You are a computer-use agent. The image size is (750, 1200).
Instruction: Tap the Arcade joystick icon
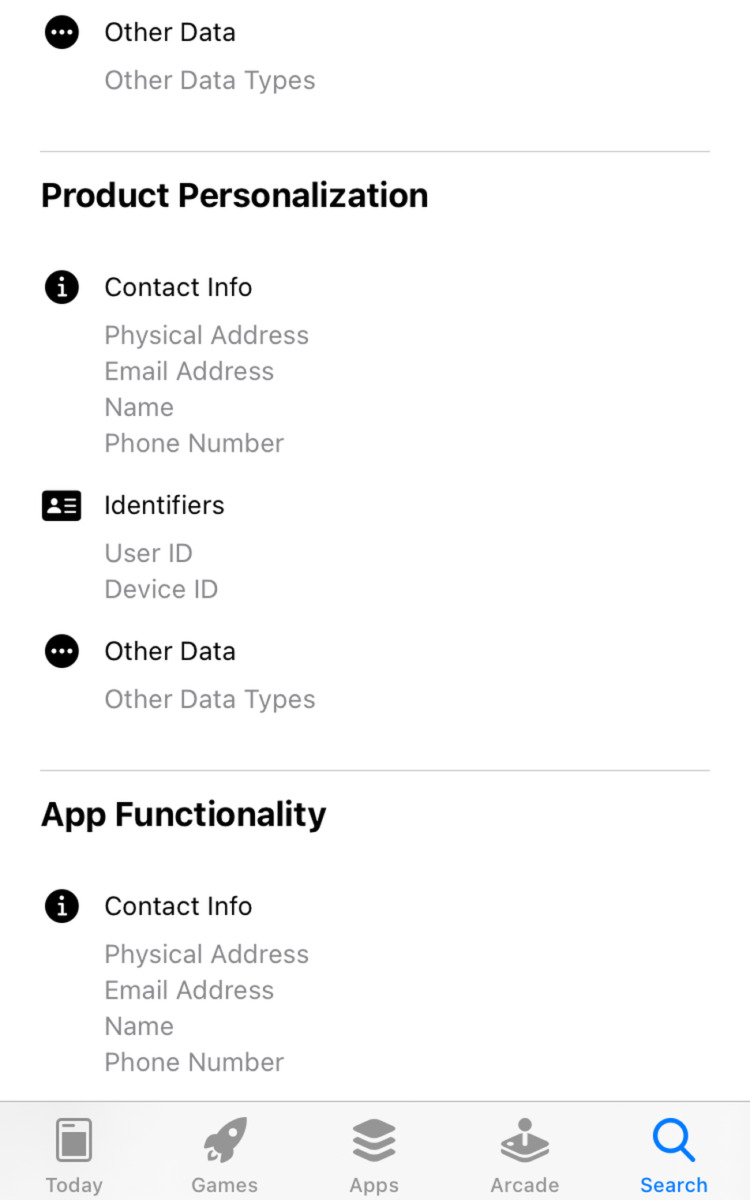pos(524,1141)
